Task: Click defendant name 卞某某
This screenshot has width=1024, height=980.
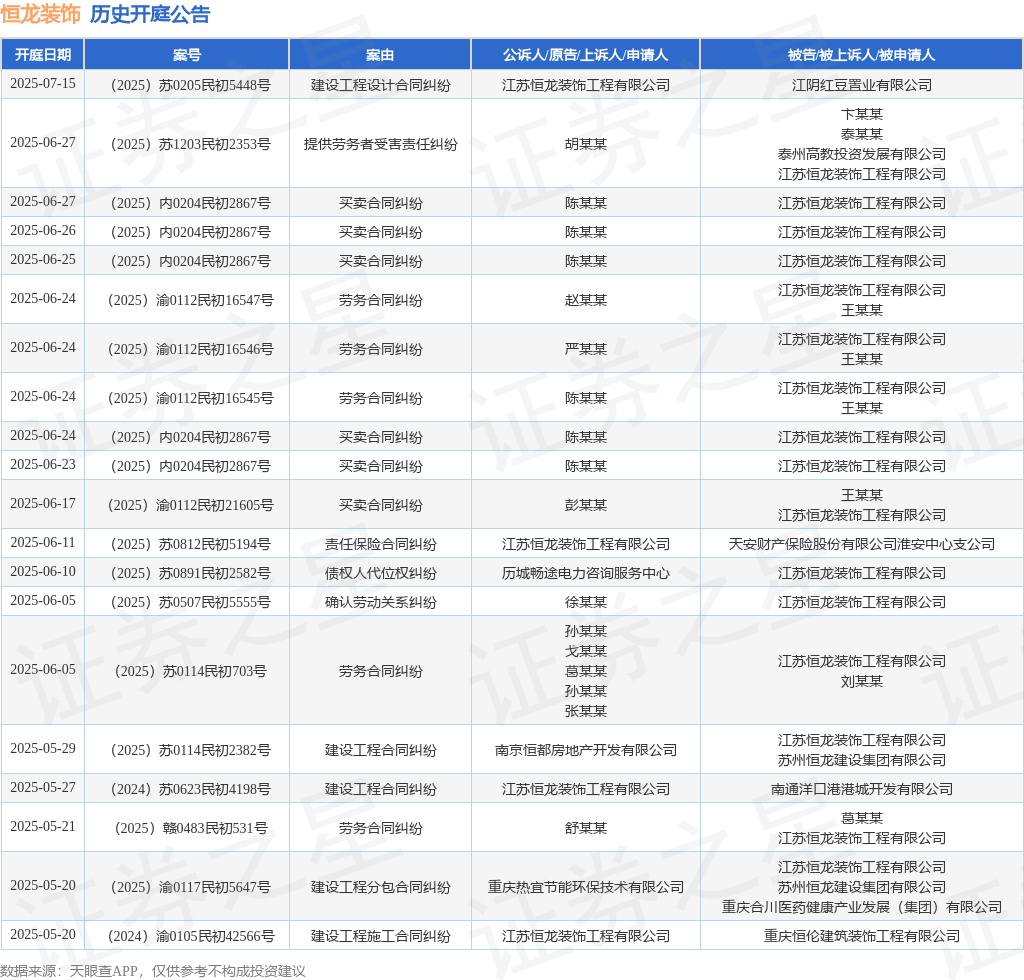Action: click(861, 114)
